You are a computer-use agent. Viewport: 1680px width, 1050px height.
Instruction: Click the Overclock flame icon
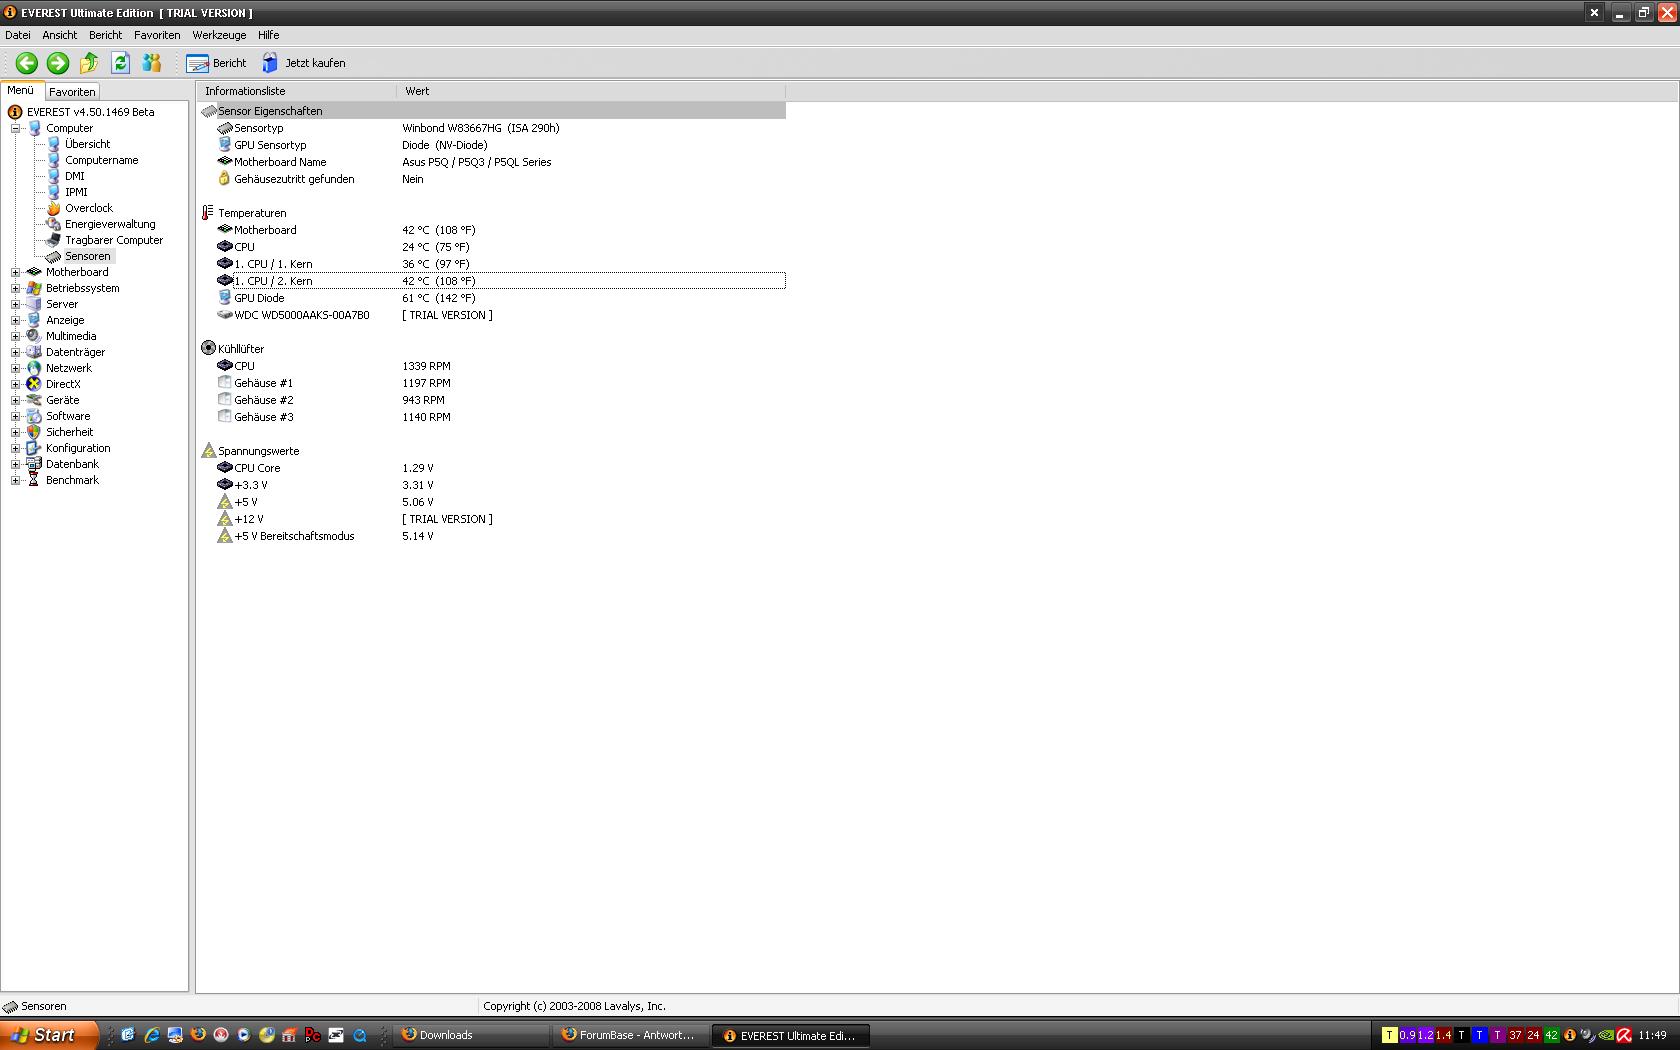[53, 208]
